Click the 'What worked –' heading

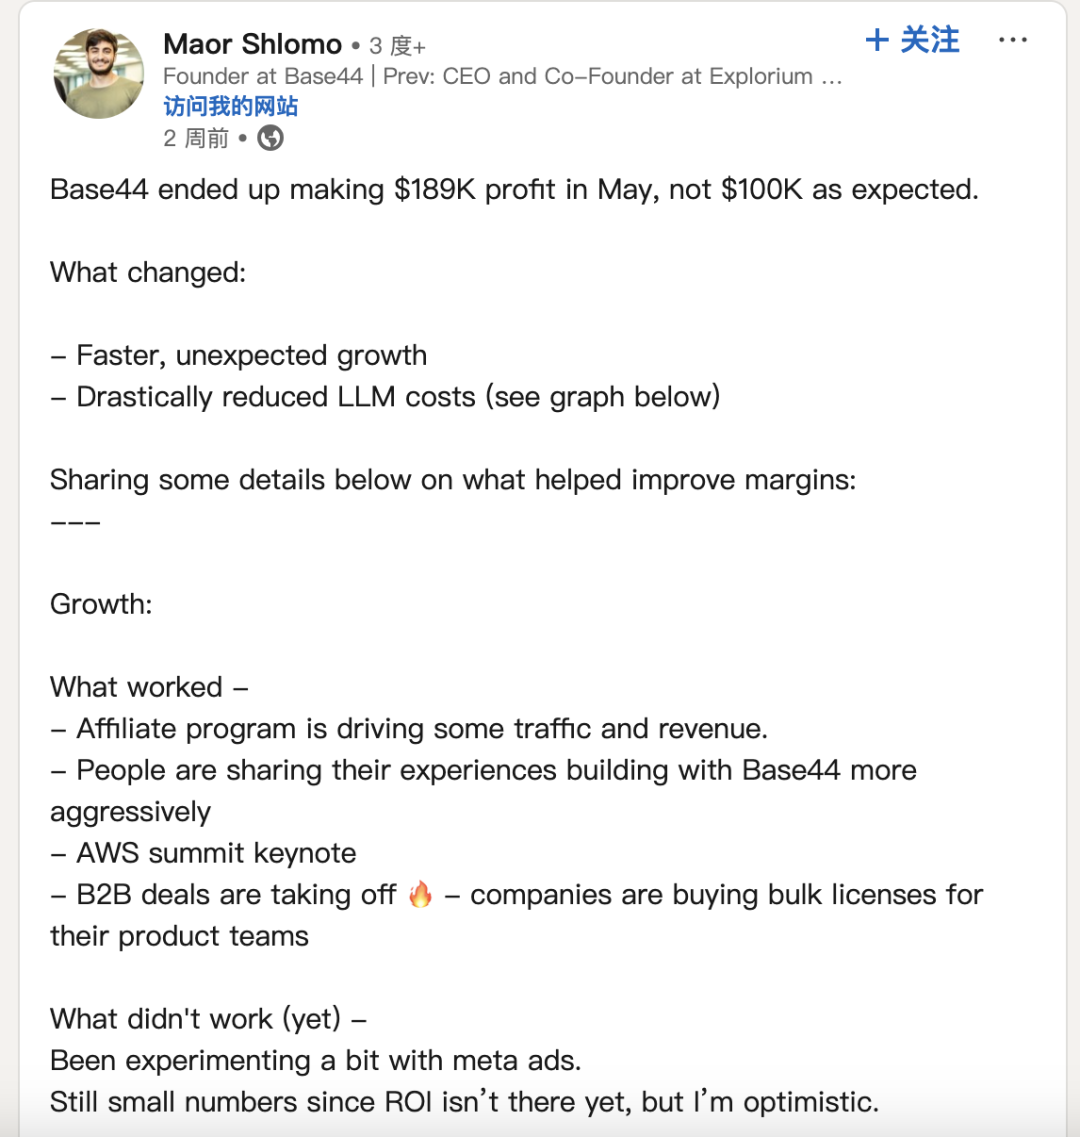click(149, 687)
